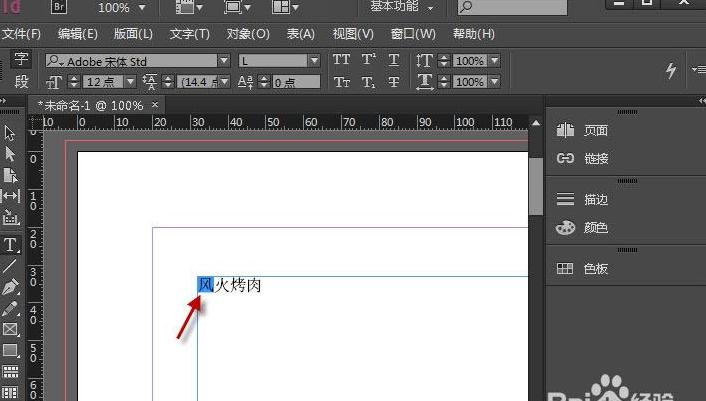Select the Page tool

tap(10, 175)
